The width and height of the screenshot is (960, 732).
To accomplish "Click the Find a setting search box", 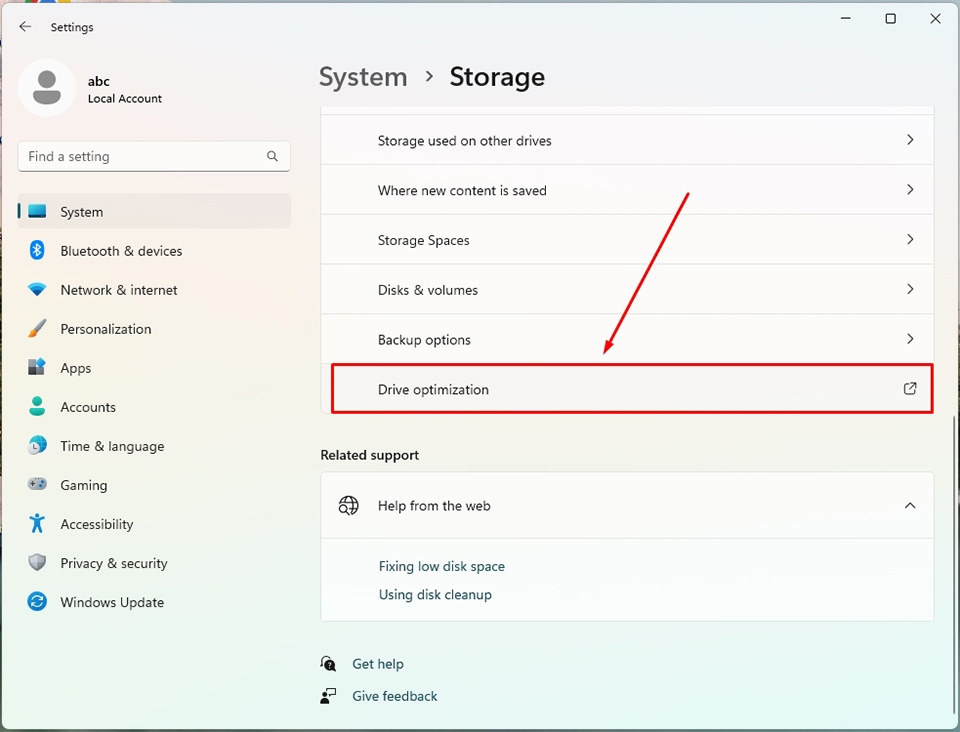I will 154,157.
